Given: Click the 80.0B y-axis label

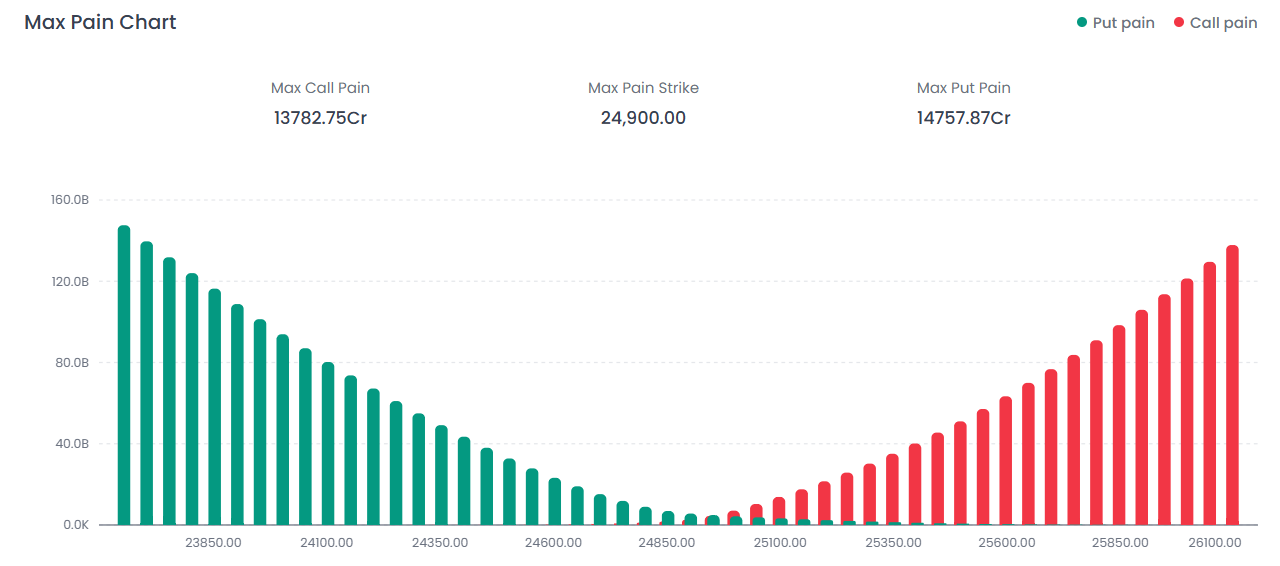Looking at the screenshot, I should point(70,362).
